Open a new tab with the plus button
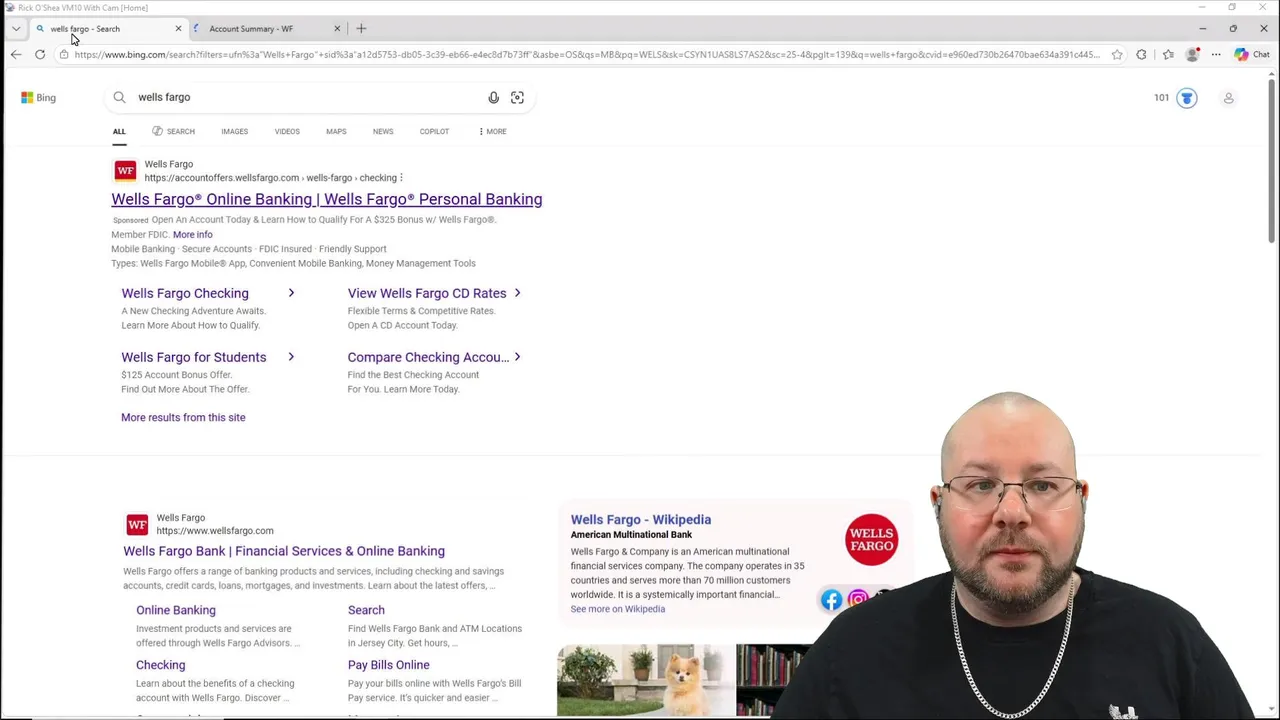Image resolution: width=1280 pixels, height=720 pixels. point(361,29)
